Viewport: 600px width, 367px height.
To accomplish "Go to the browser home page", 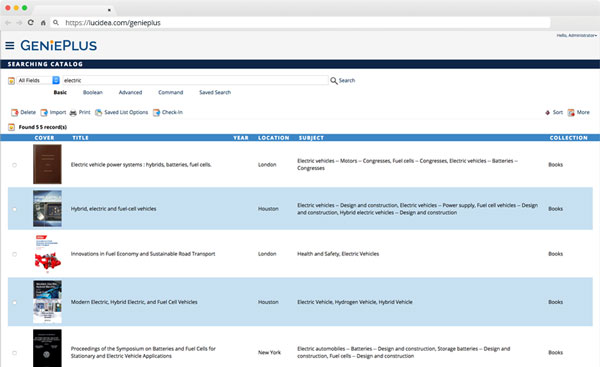I will tap(43, 23).
